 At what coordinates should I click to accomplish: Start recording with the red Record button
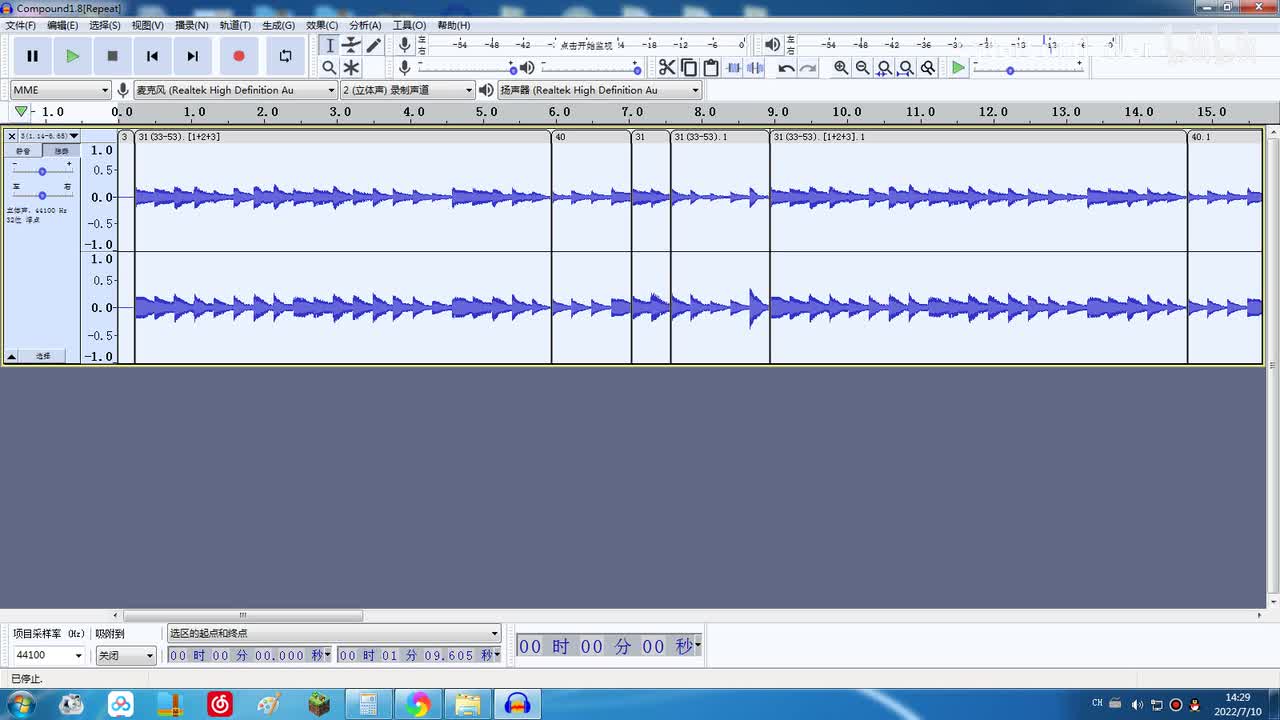[x=238, y=56]
